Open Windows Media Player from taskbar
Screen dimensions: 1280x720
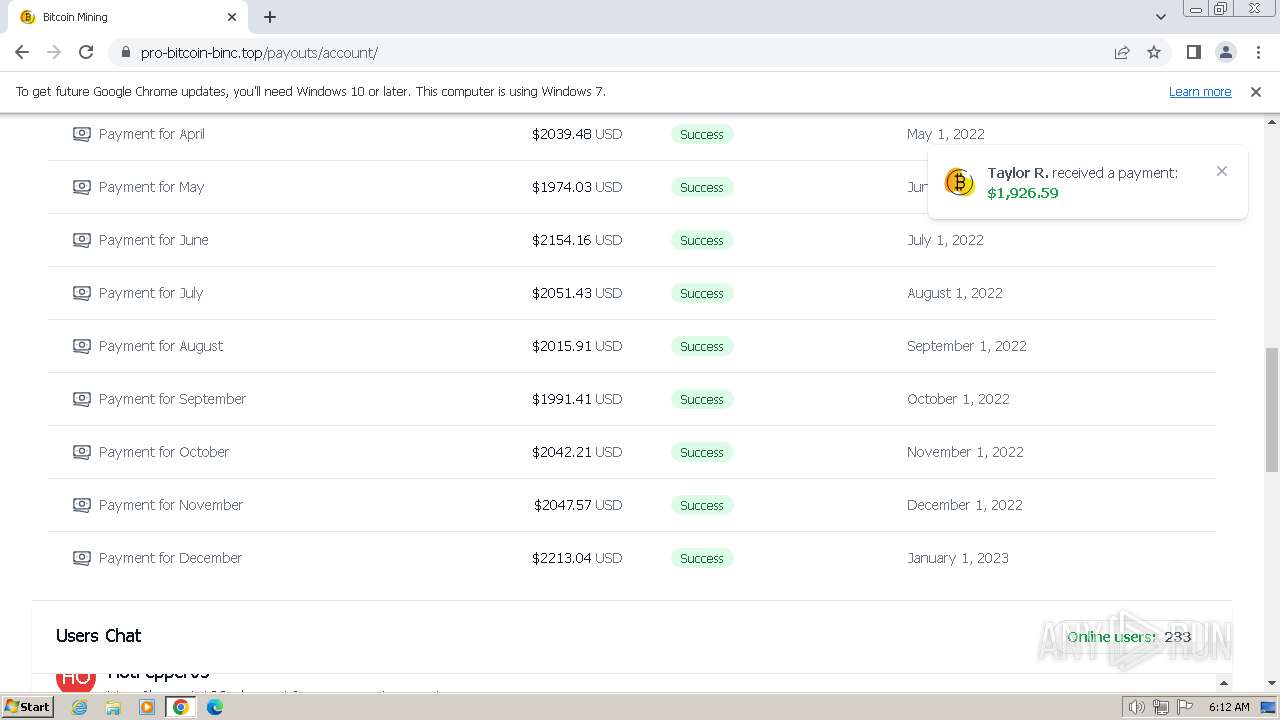tap(147, 707)
